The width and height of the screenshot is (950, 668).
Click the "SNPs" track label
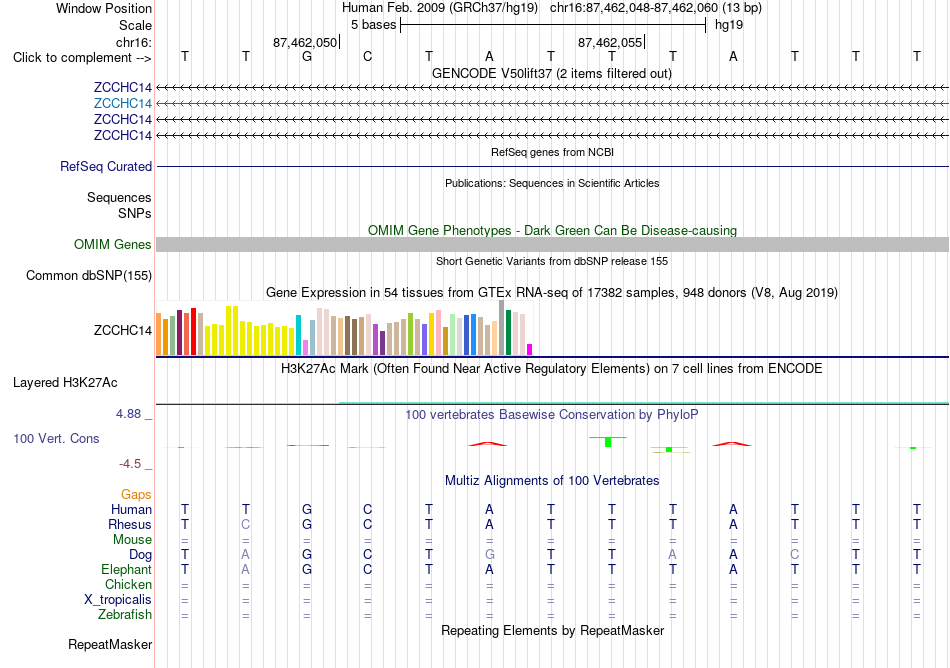(x=135, y=213)
